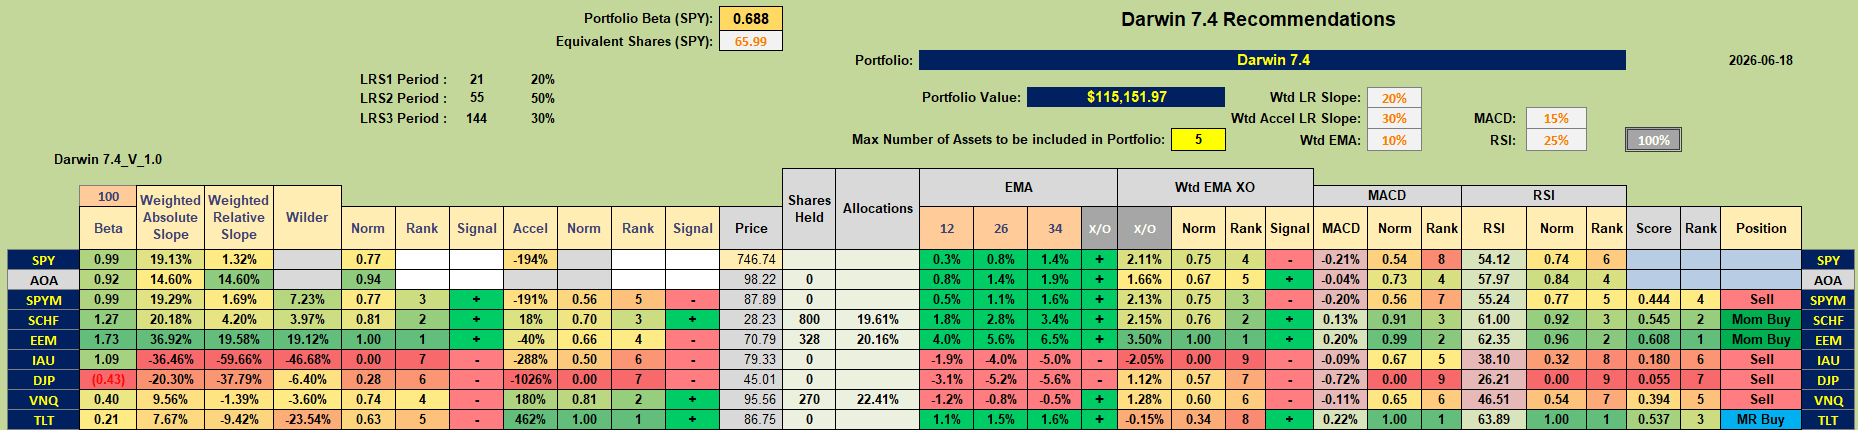
Task: Click the Wtd Accel LR Slope 30% cell
Action: 1394,118
